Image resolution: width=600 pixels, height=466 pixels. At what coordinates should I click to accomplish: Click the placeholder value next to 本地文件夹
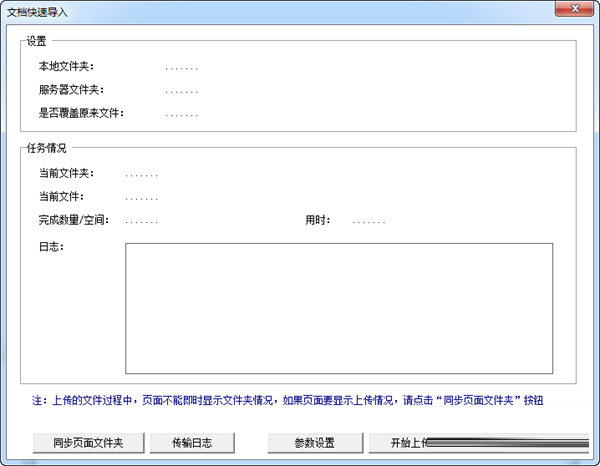click(x=182, y=68)
